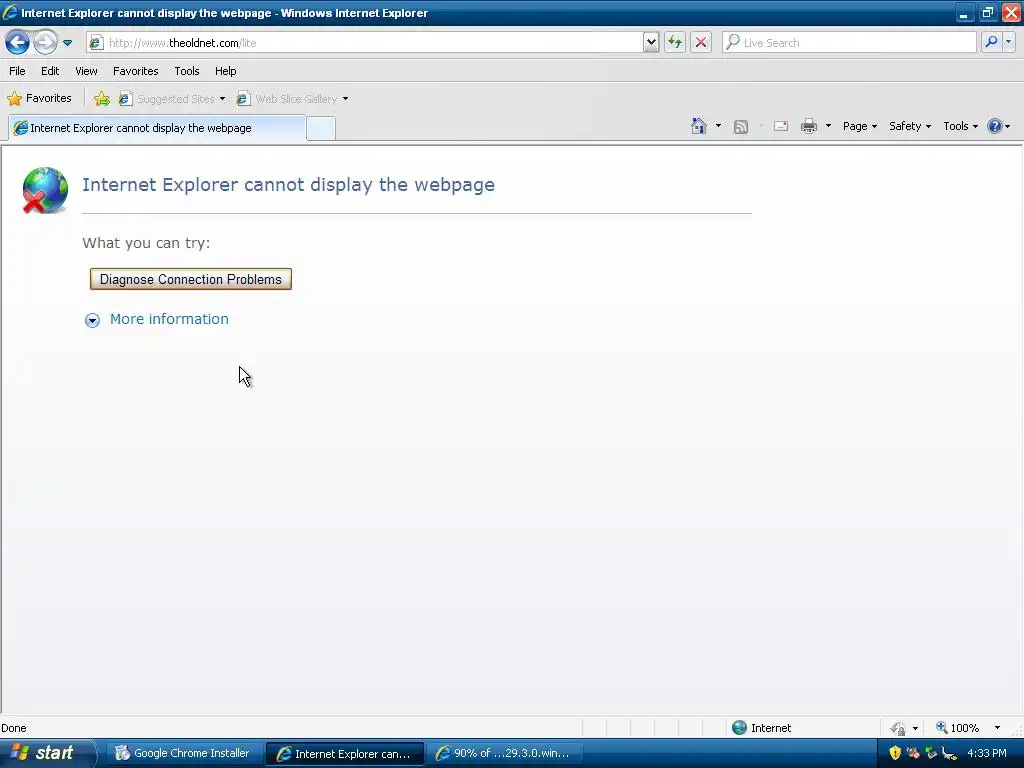This screenshot has width=1024, height=768.
Task: Open the Tools menu in menu bar
Action: click(x=187, y=71)
